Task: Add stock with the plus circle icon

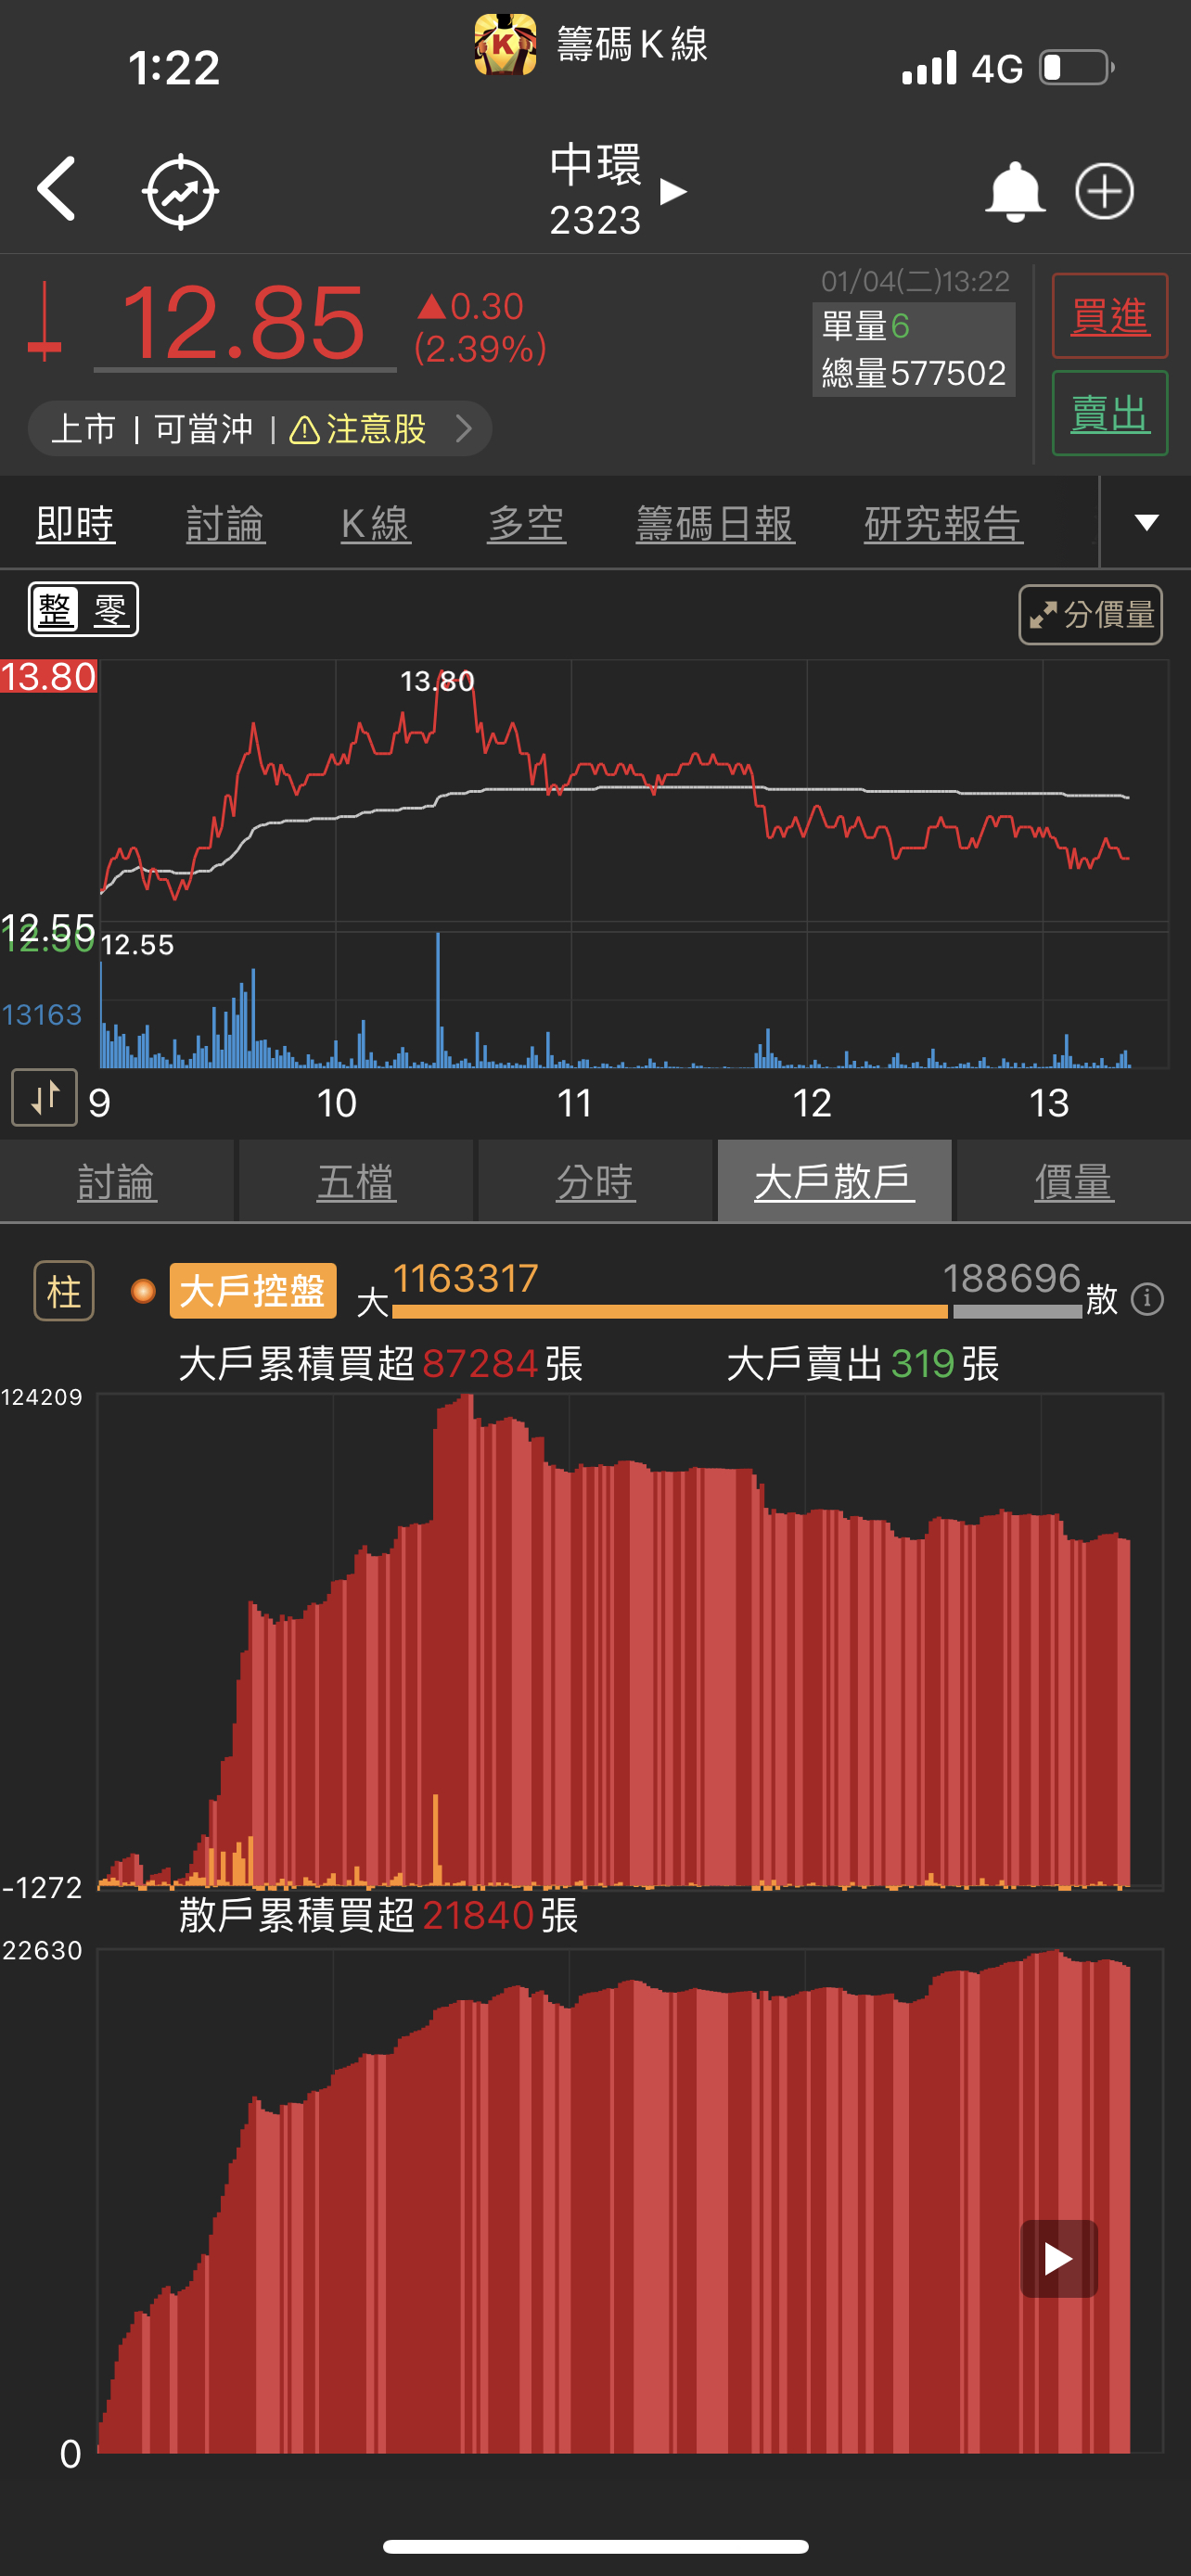Action: 1104,191
